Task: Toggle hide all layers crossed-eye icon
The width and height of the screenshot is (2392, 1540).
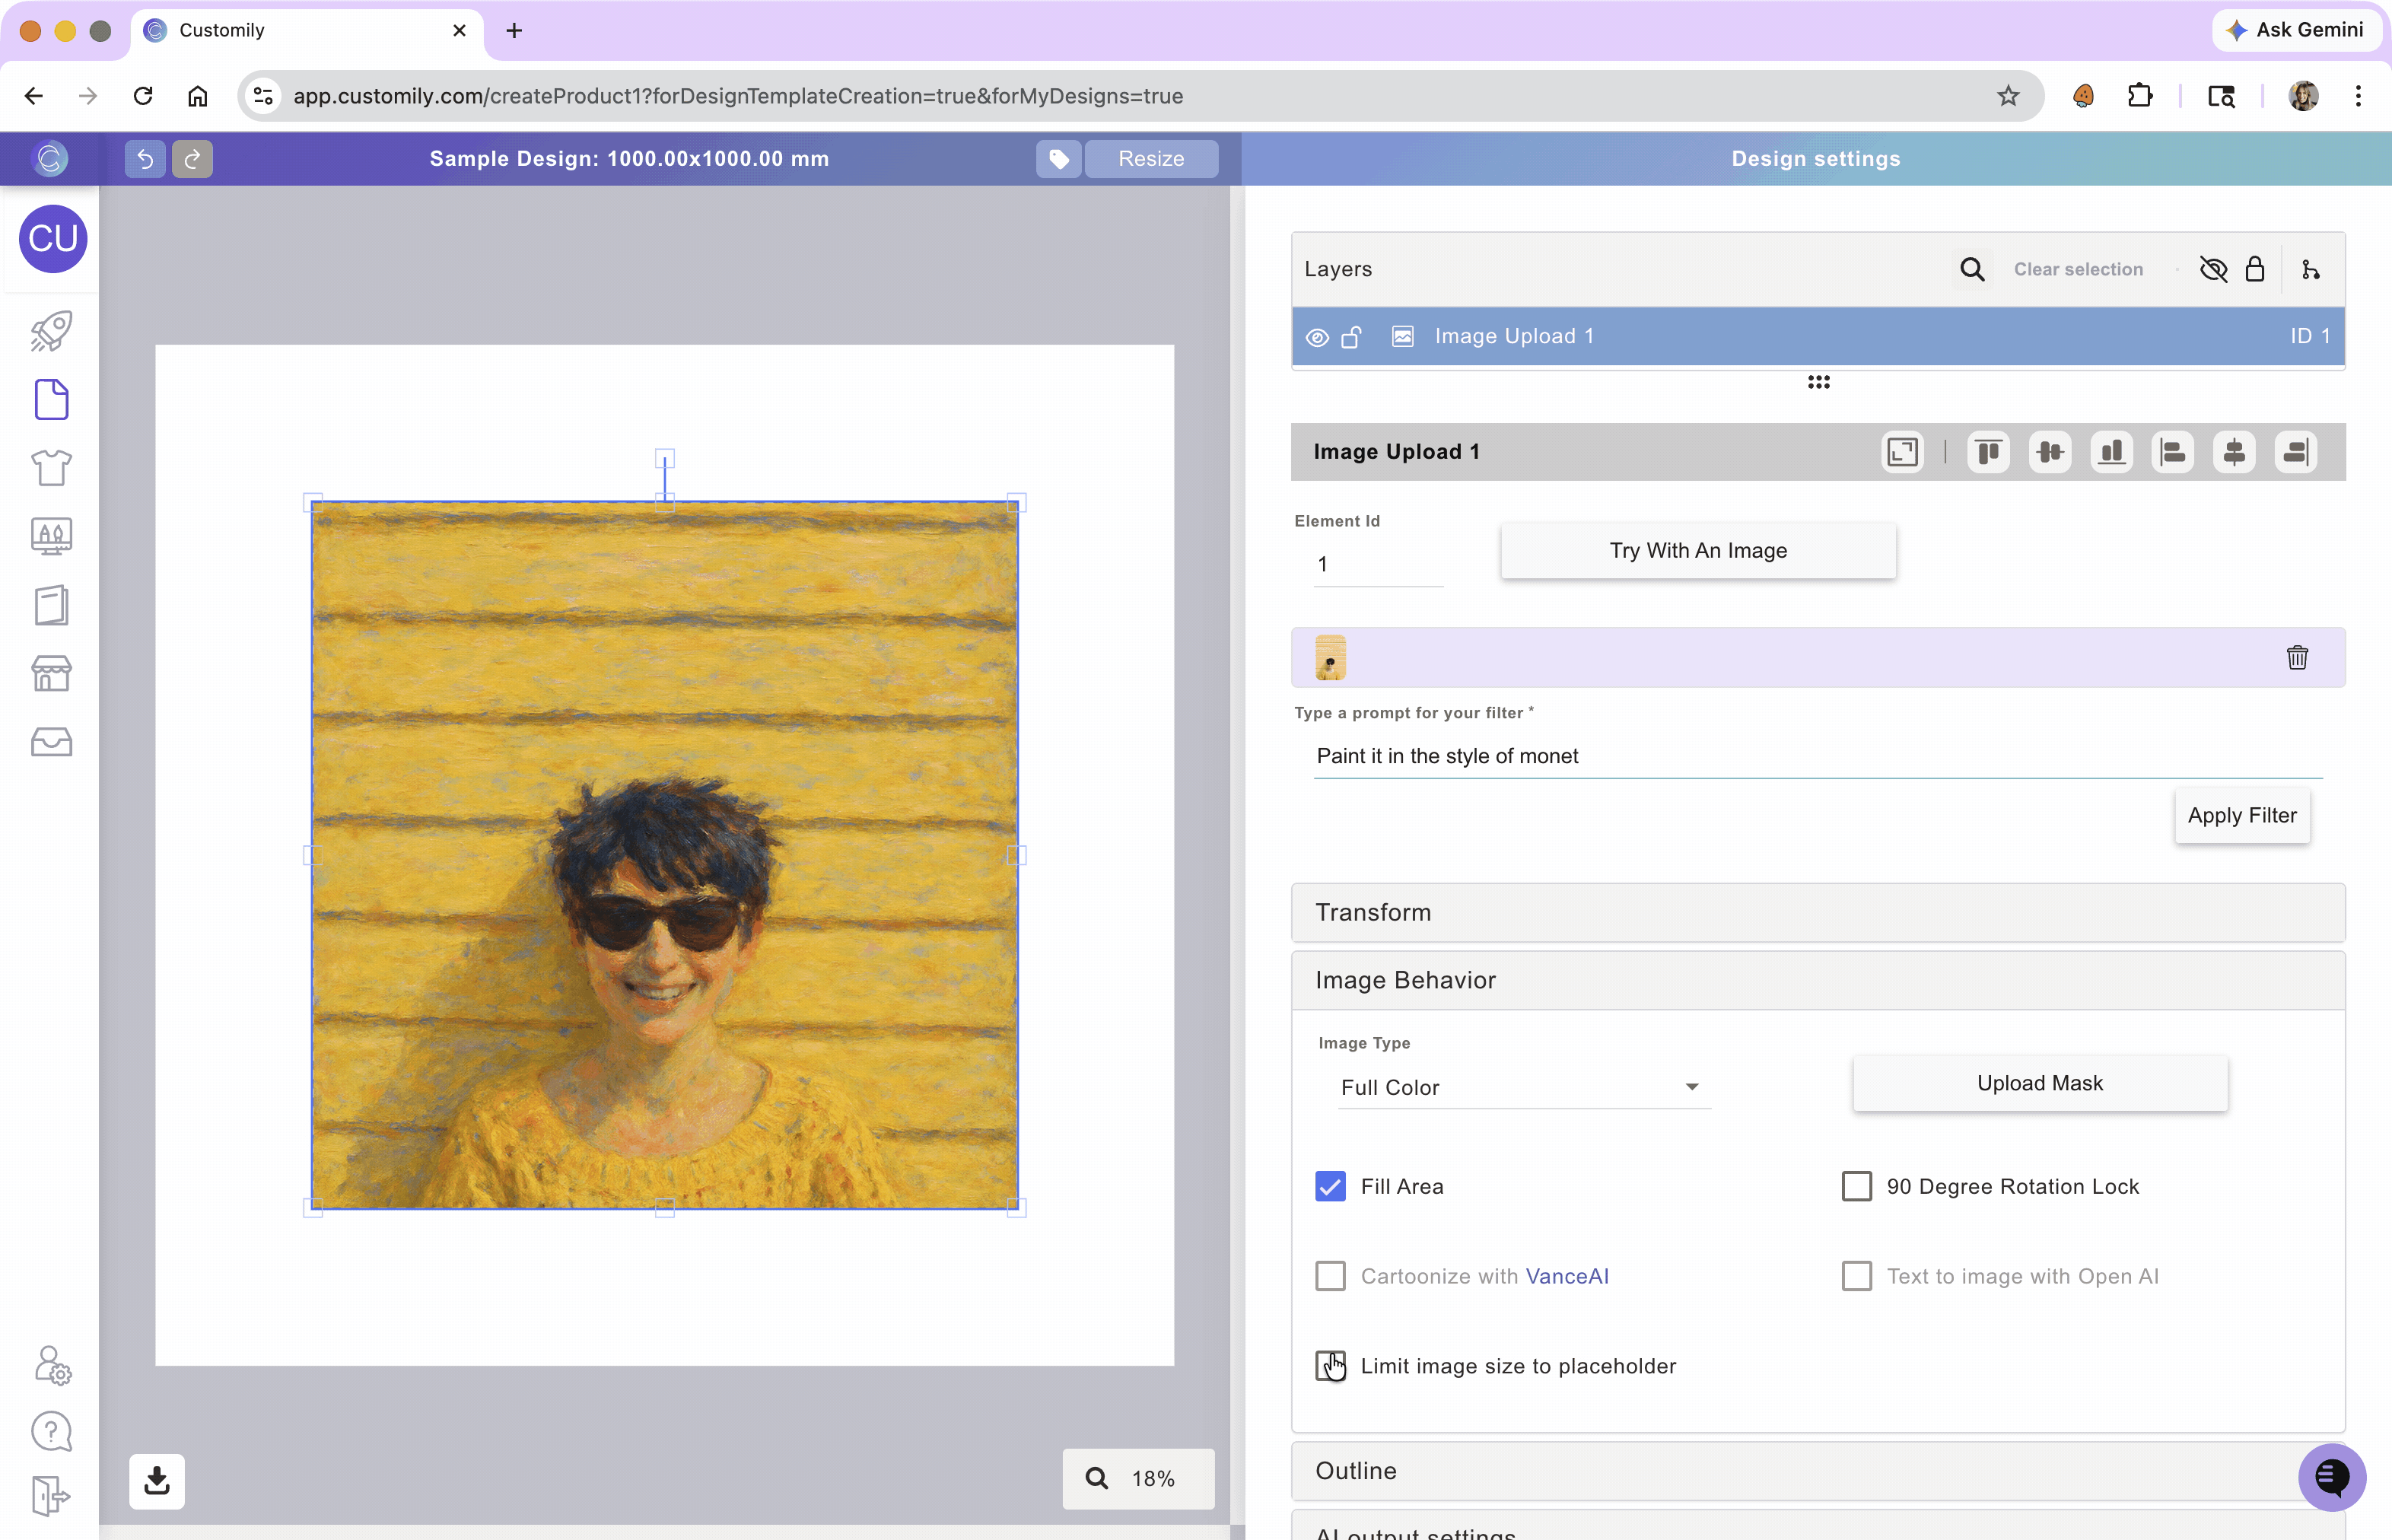Action: [2213, 269]
